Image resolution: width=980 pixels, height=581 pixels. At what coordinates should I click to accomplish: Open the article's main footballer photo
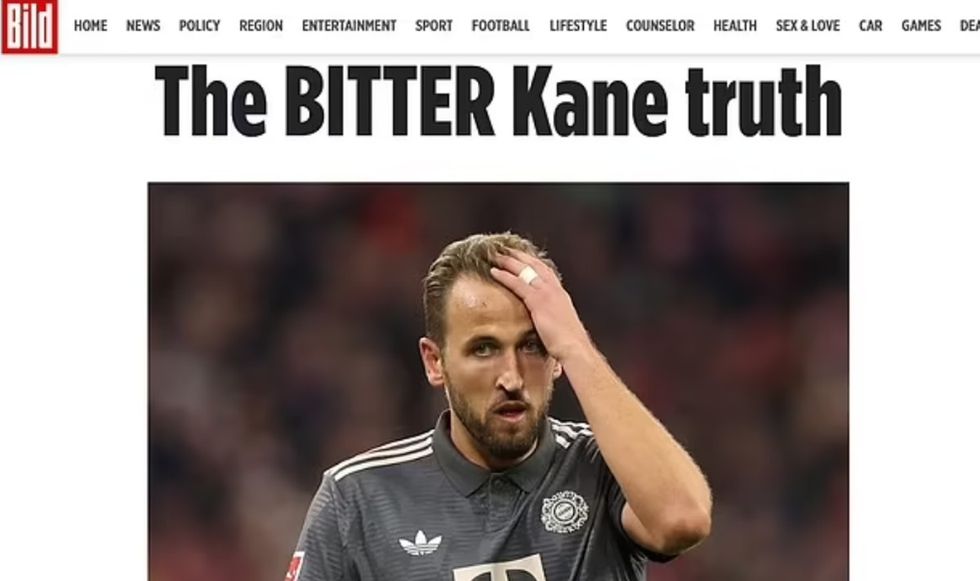[498, 382]
